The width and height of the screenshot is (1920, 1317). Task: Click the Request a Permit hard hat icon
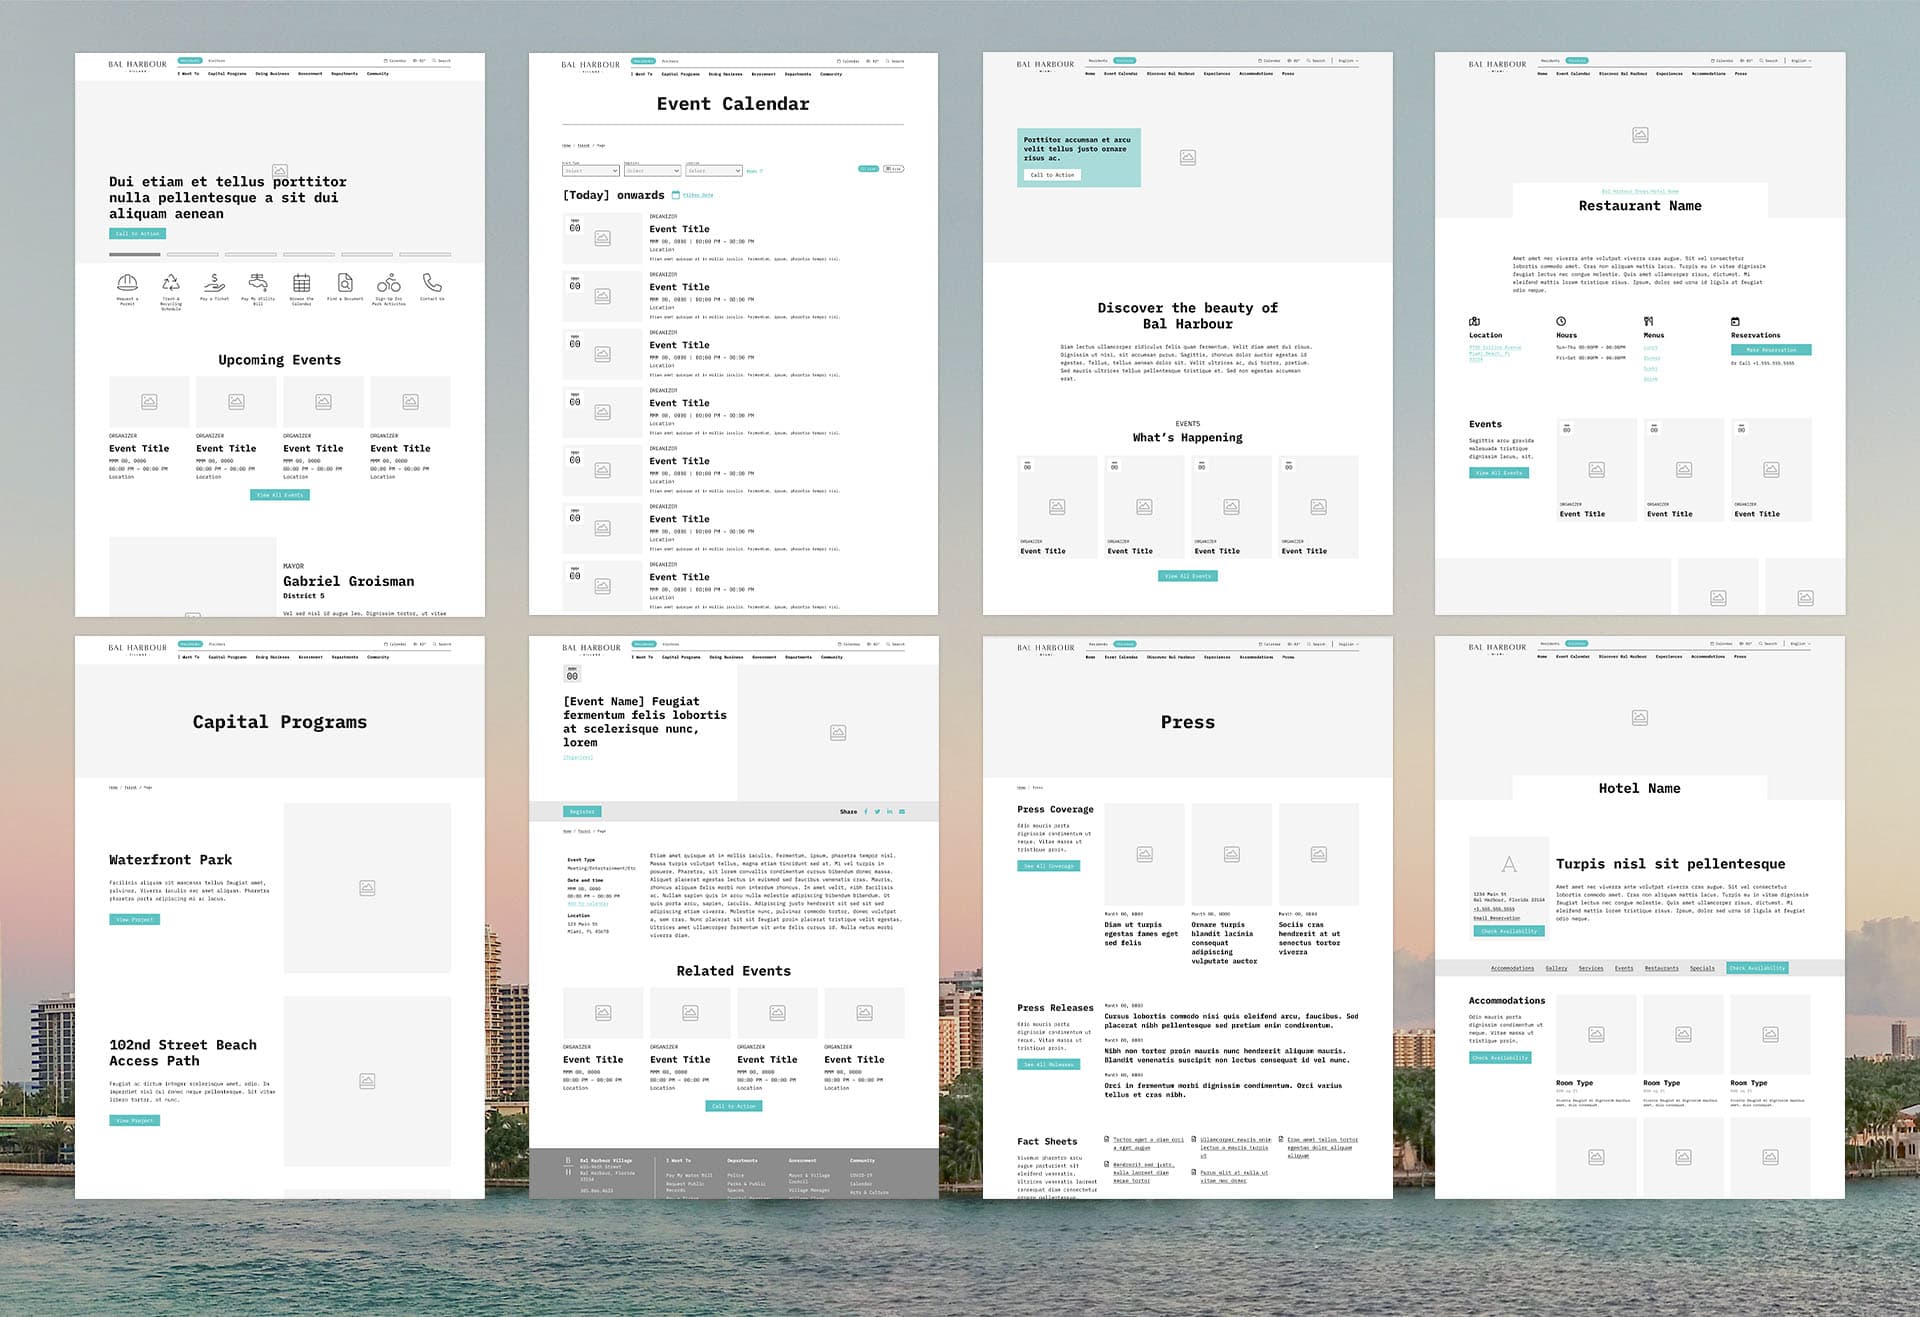(127, 283)
